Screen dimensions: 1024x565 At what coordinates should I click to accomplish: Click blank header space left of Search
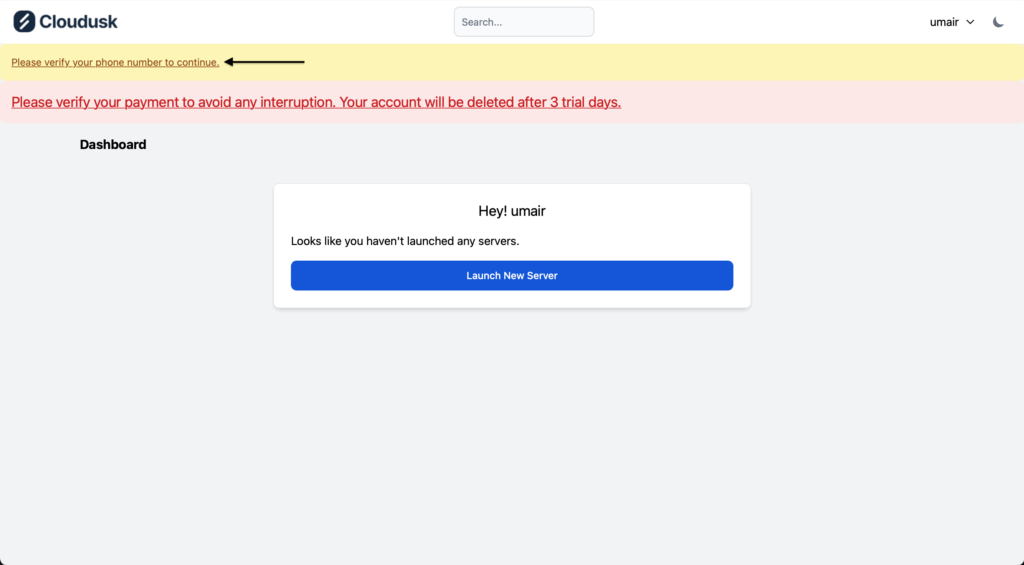tap(290, 22)
